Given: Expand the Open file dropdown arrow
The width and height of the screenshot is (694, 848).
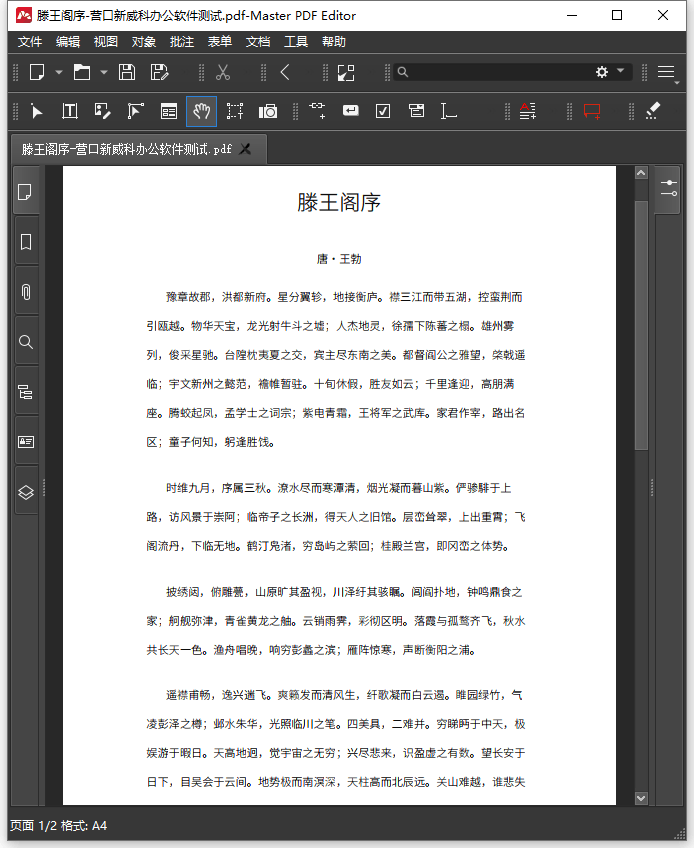Looking at the screenshot, I should [103, 72].
